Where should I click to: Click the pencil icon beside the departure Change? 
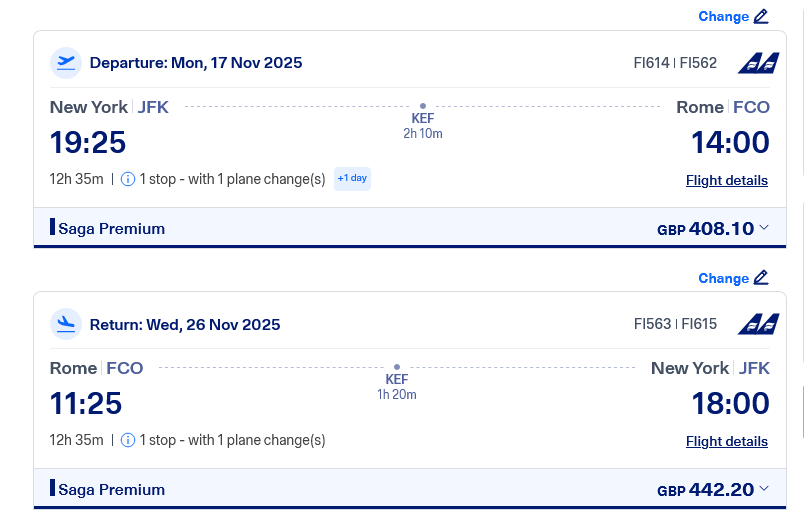coord(762,16)
